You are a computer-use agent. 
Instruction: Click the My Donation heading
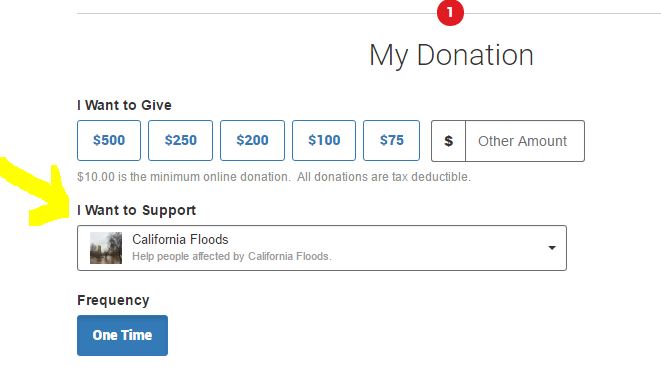(451, 55)
